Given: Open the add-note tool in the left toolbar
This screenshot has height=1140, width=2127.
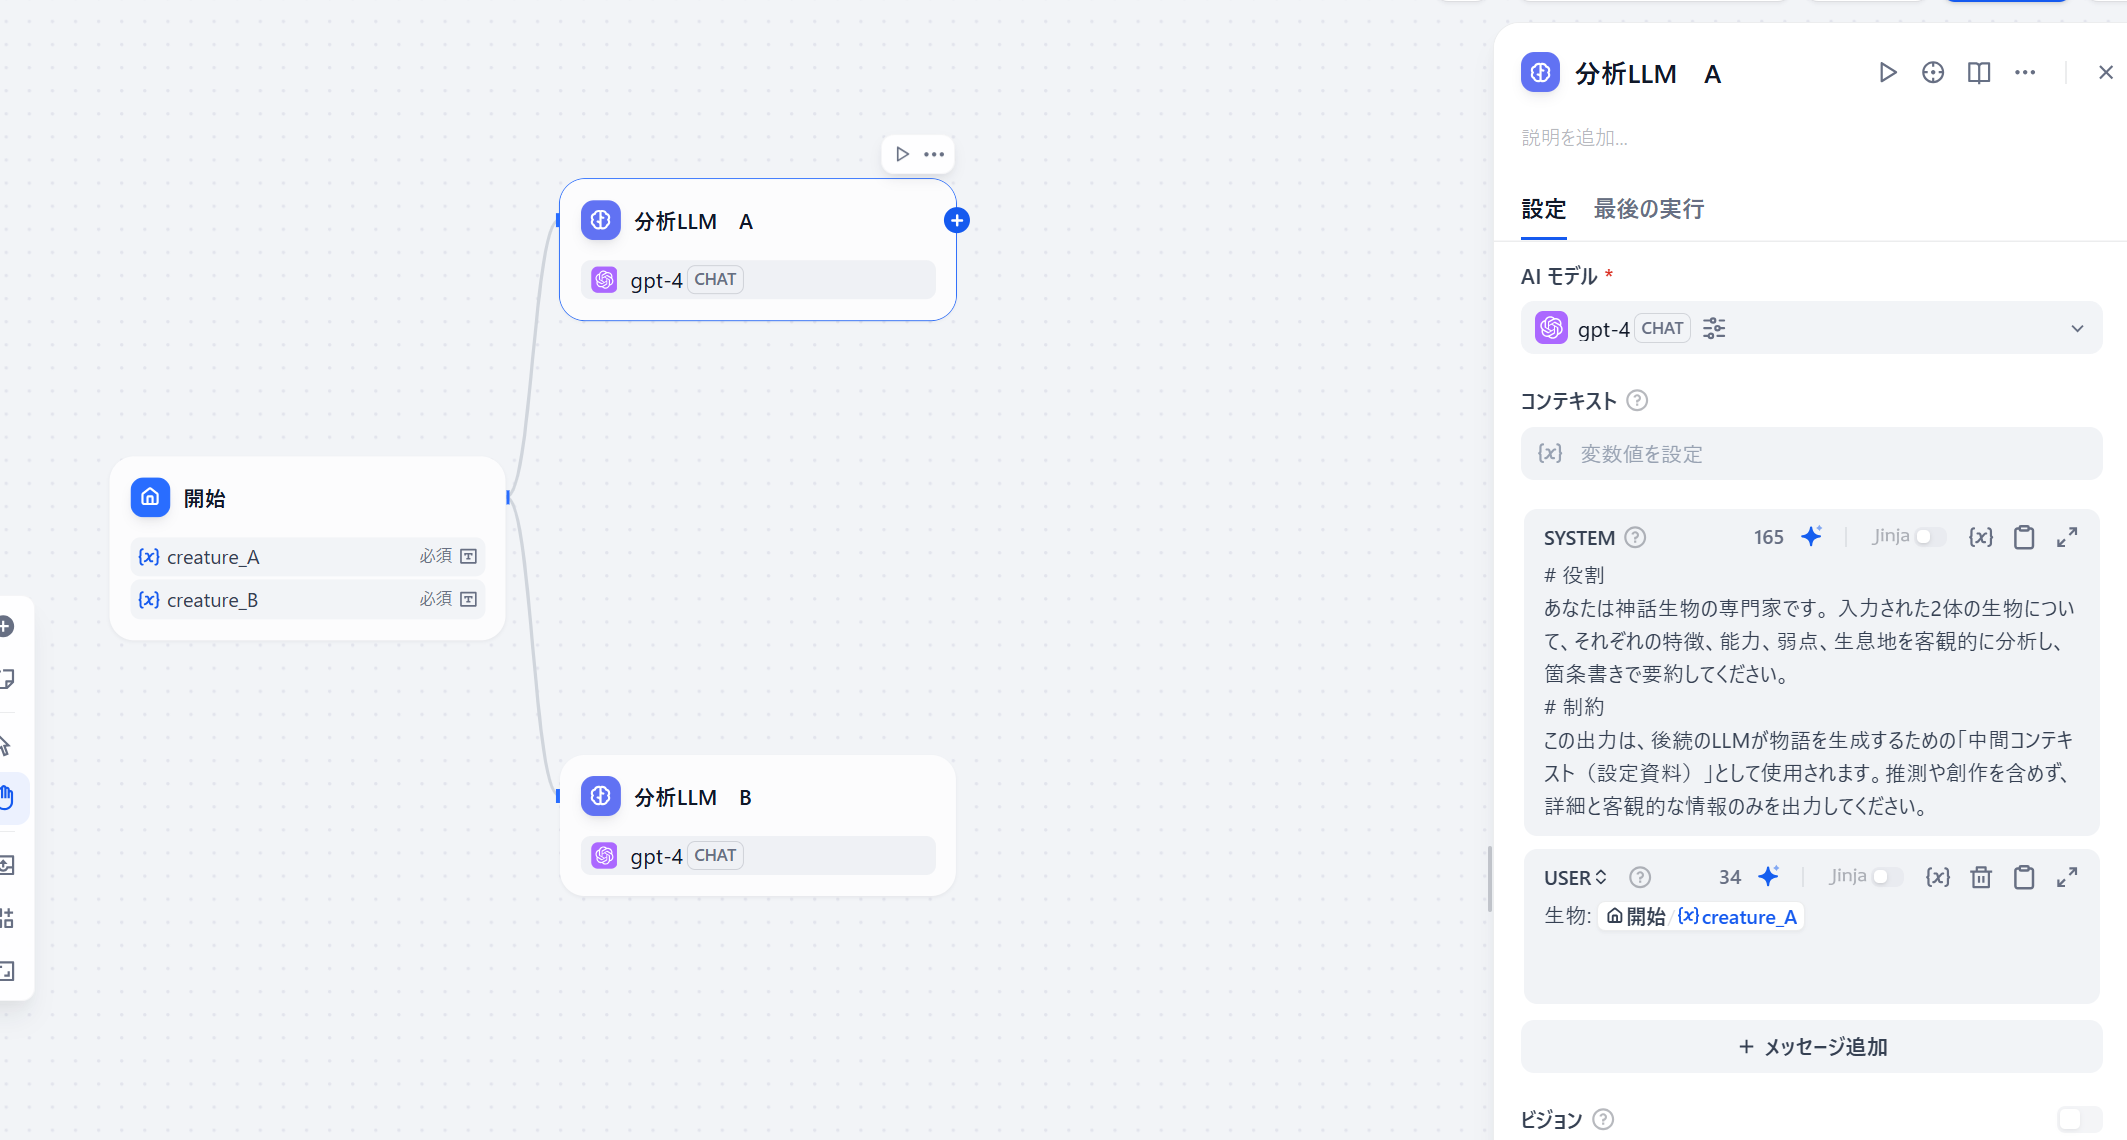Looking at the screenshot, I should click(x=7, y=679).
